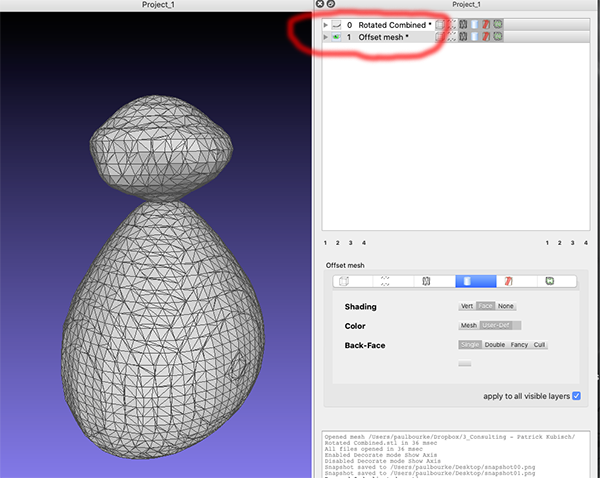Viewport: 600px width, 478px height.
Task: Toggle green edge decorator for Rotated Combined layer
Action: coord(497,25)
